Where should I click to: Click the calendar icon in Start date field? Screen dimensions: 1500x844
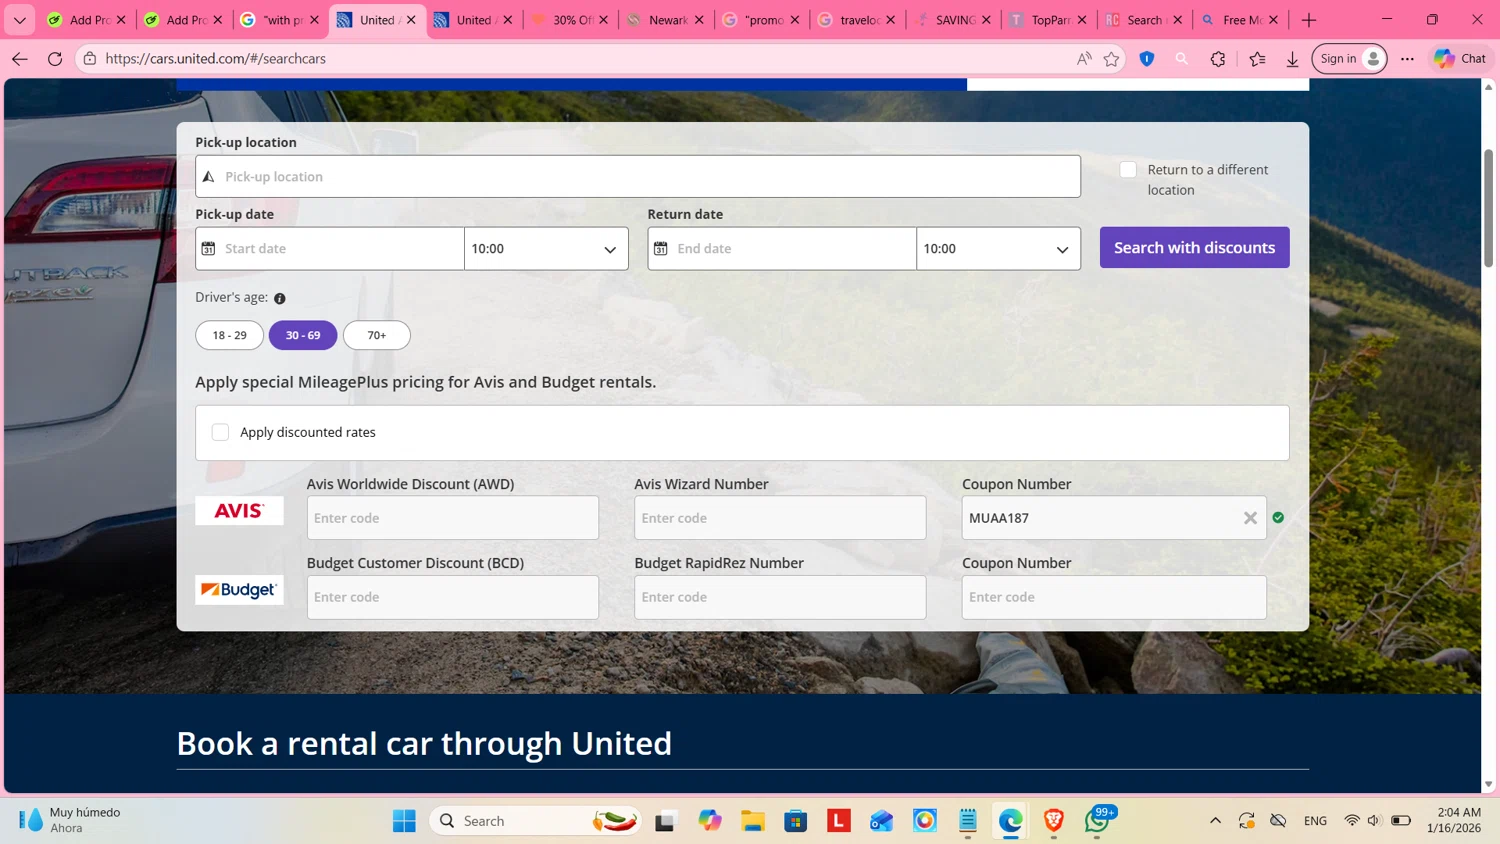coord(208,248)
